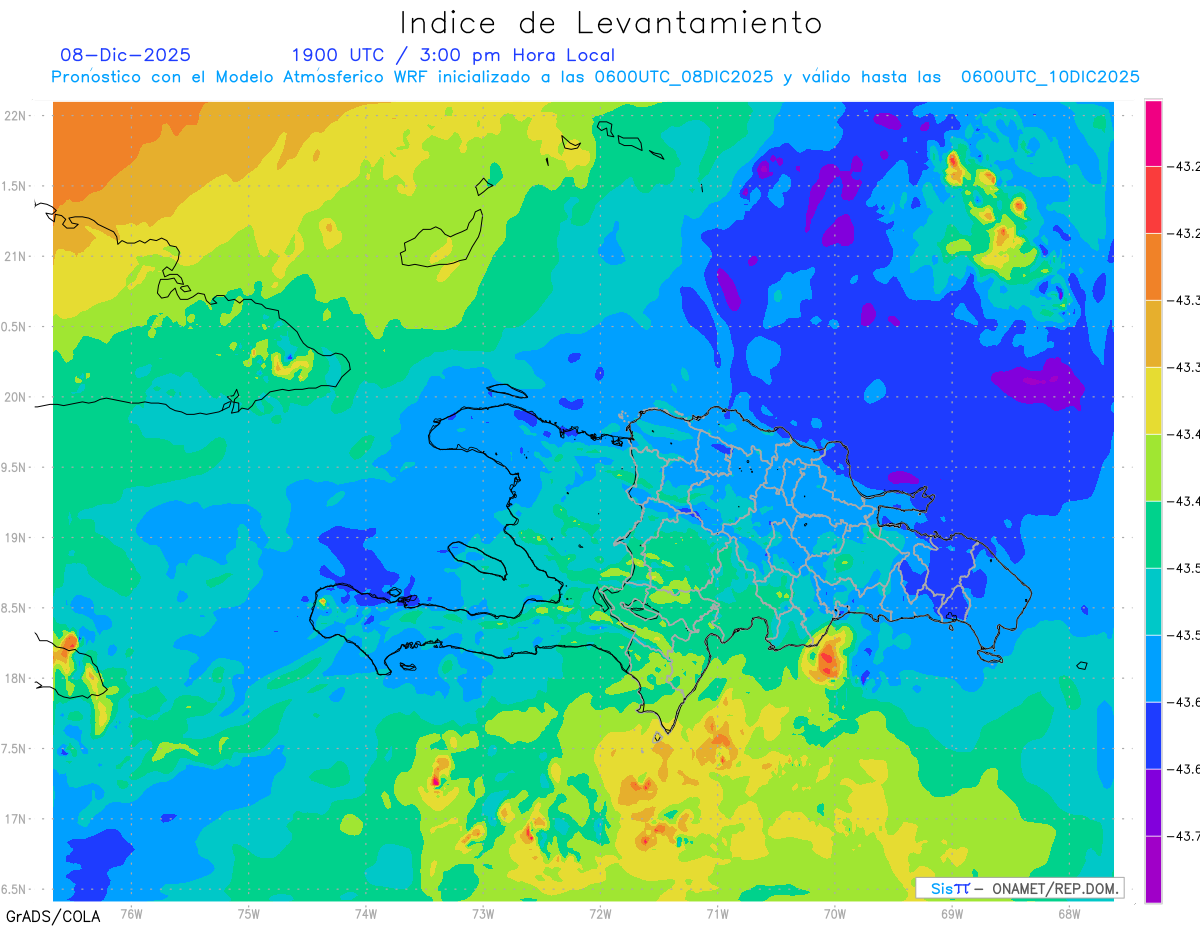Screen dimensions: 1200x927
Task: Click the '74W' longitude label
Action: 366,913
